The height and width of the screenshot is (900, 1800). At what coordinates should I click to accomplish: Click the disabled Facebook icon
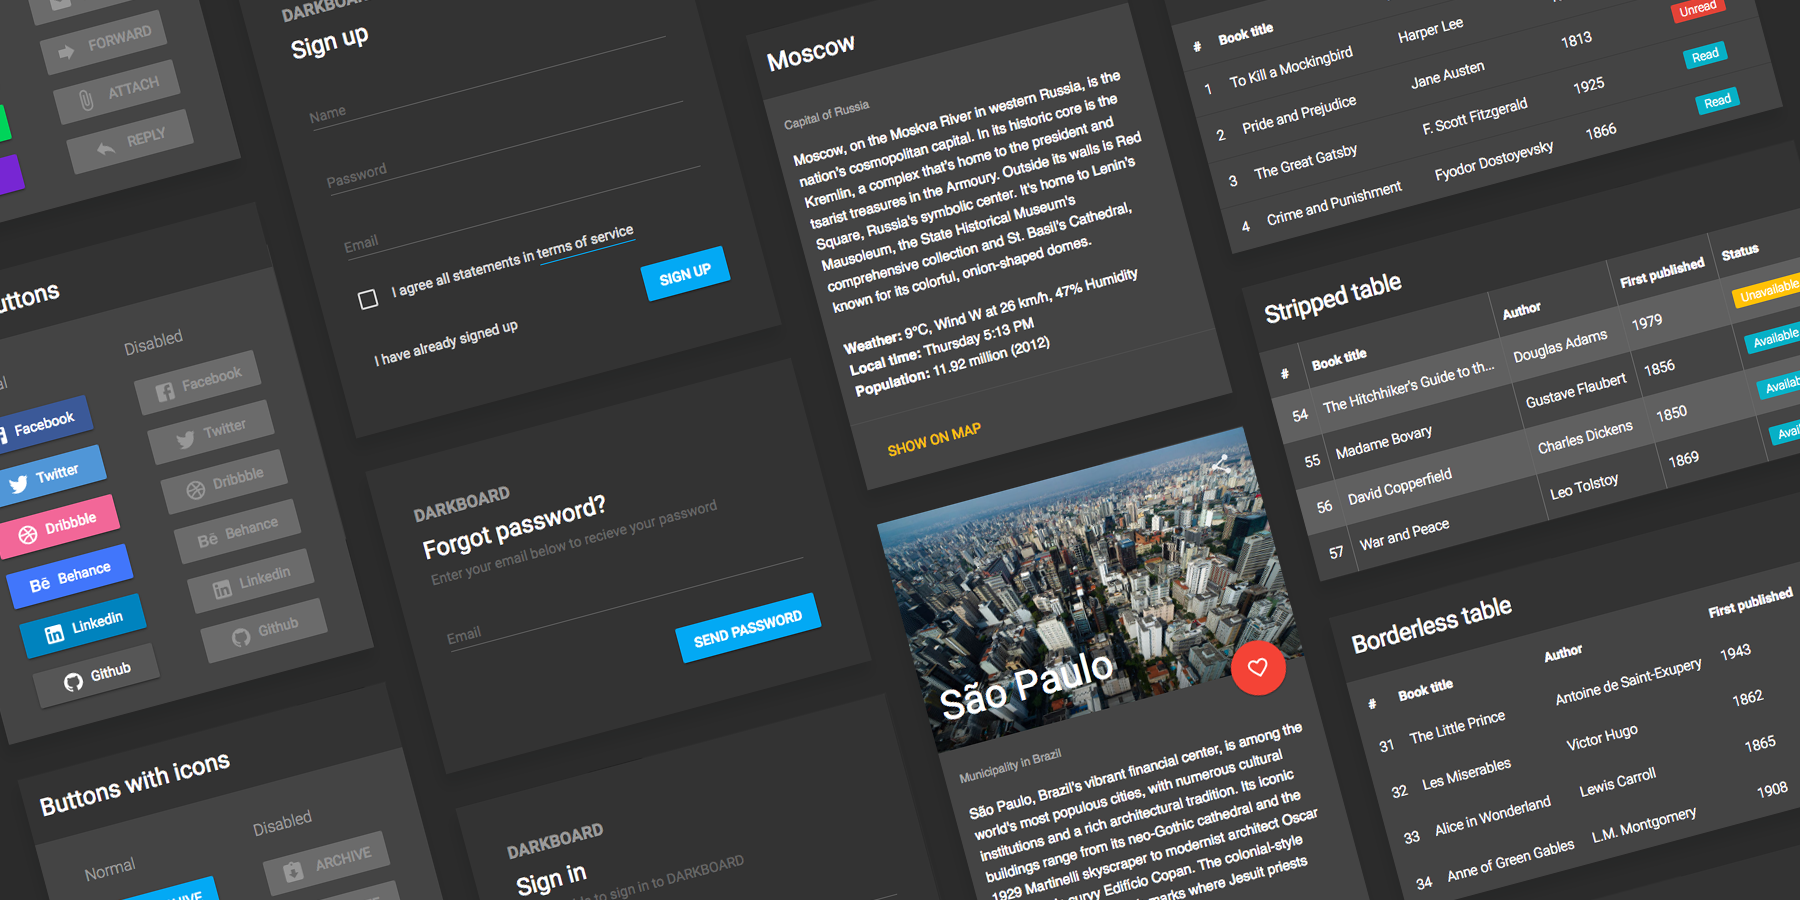click(x=165, y=392)
